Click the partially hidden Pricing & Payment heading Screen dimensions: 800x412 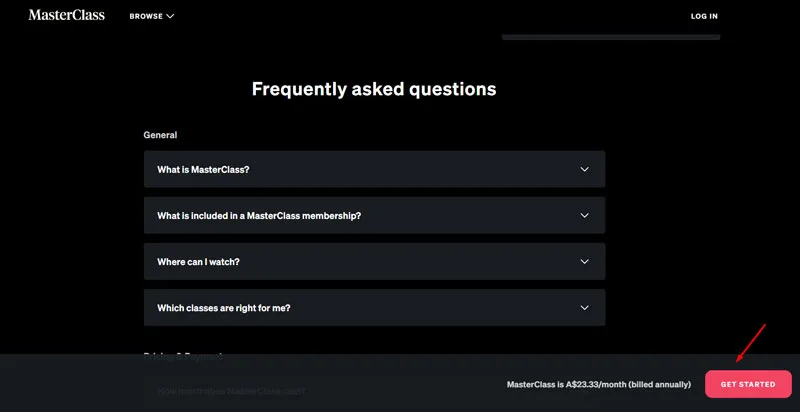pyautogui.click(x=184, y=355)
